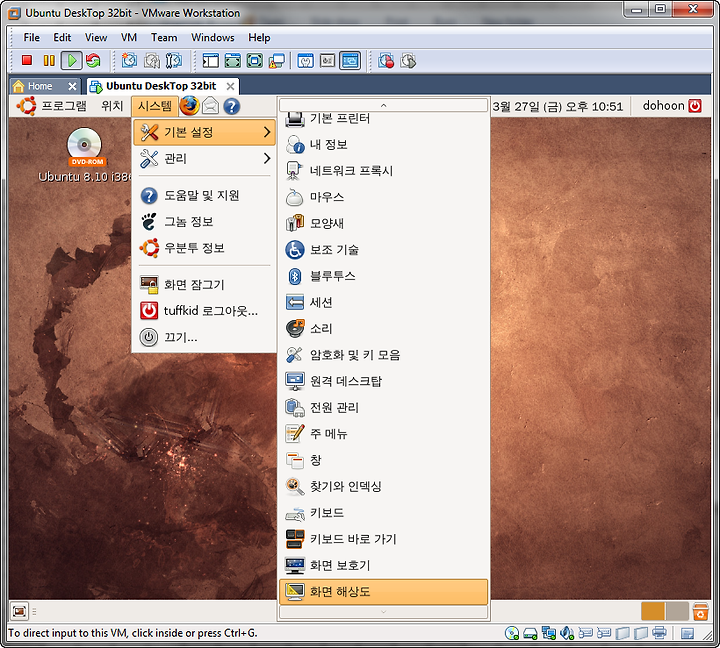
Task: Open the Help menu
Action: [x=259, y=38]
